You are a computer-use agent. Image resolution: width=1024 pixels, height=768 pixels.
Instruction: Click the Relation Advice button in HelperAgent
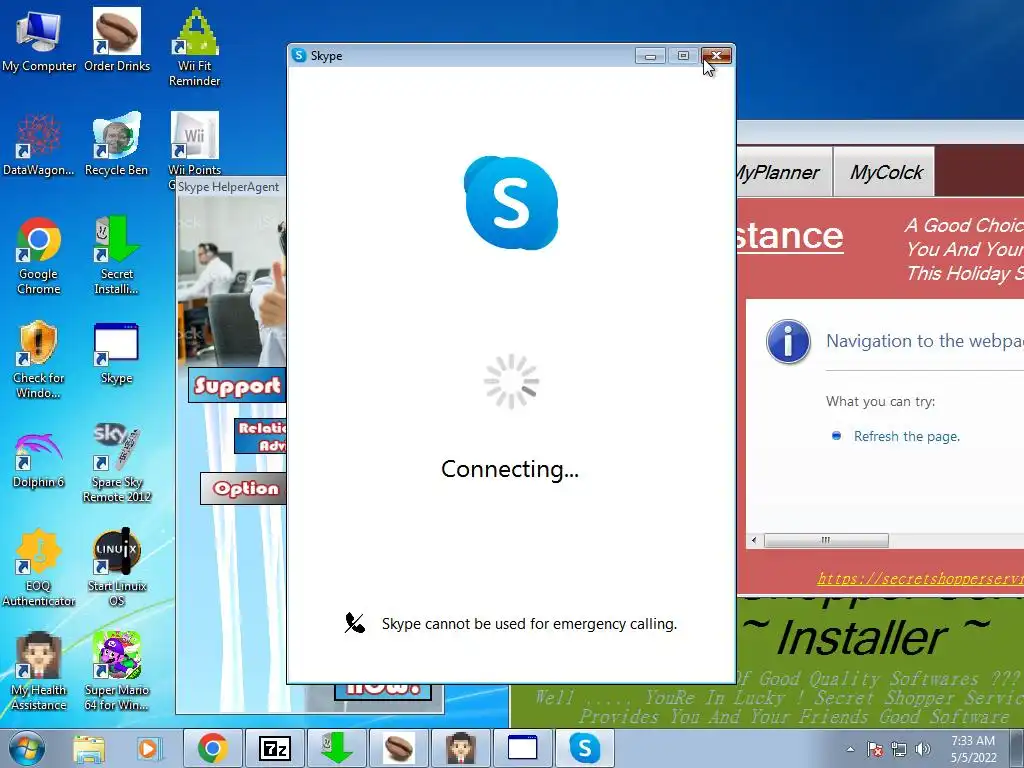tap(261, 436)
